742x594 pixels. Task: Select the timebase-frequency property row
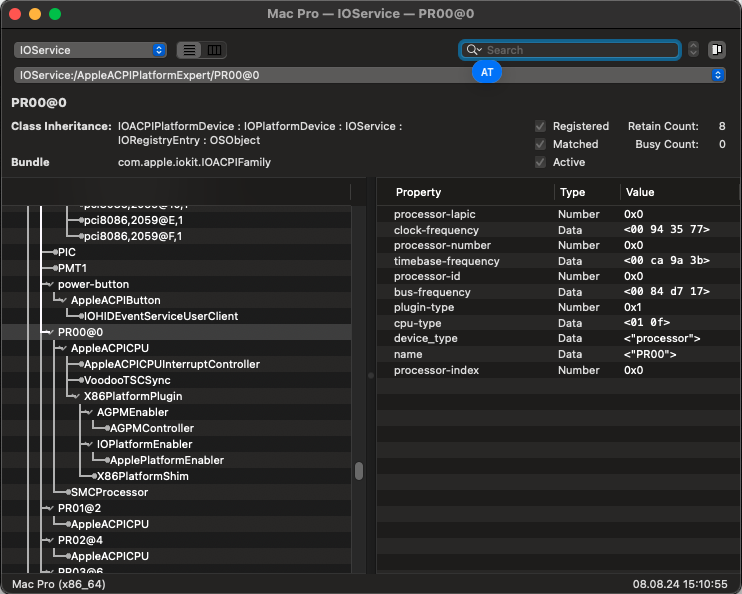click(x=558, y=261)
